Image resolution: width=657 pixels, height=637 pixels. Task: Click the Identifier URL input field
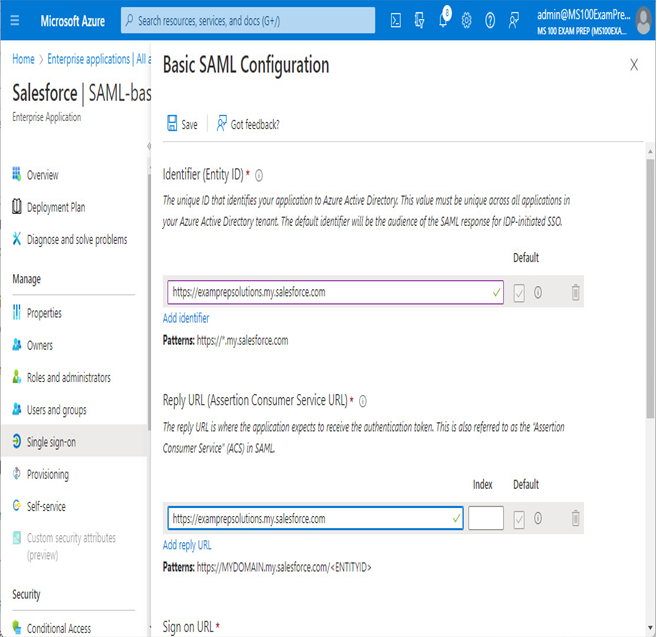pos(335,292)
